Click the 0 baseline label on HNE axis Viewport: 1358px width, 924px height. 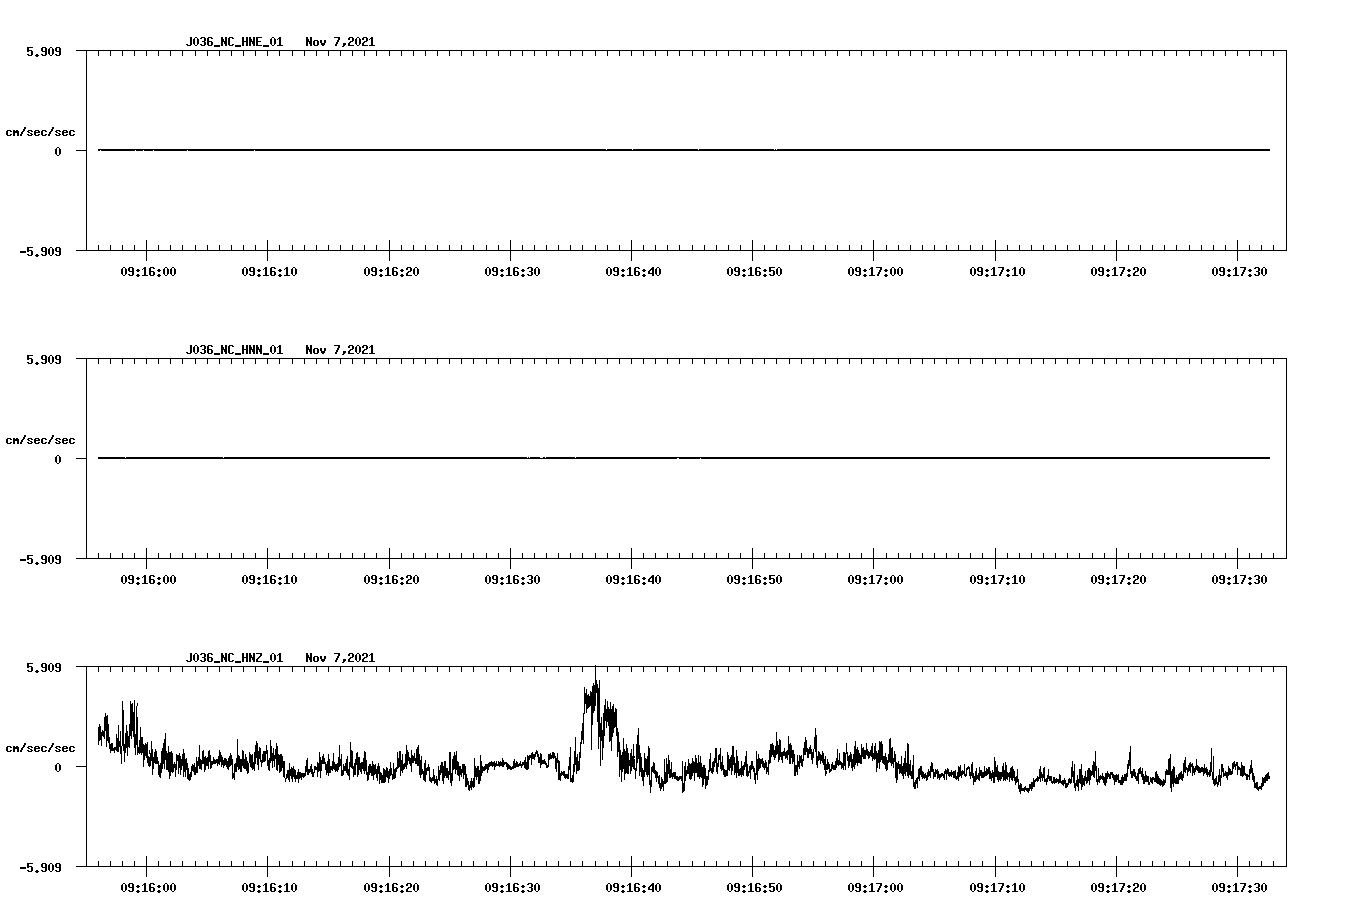tap(58, 152)
